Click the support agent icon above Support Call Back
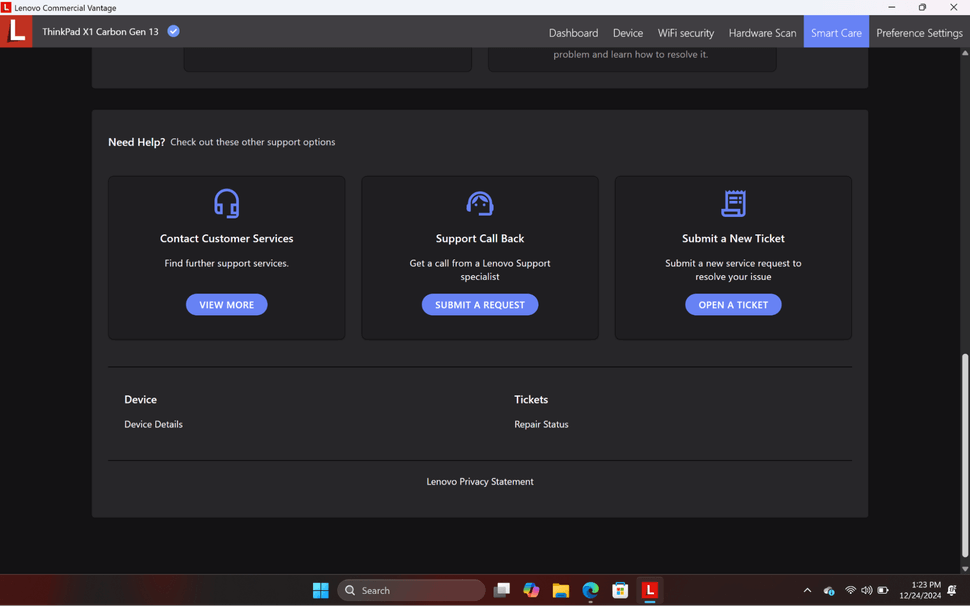This screenshot has height=606, width=970. pos(479,203)
